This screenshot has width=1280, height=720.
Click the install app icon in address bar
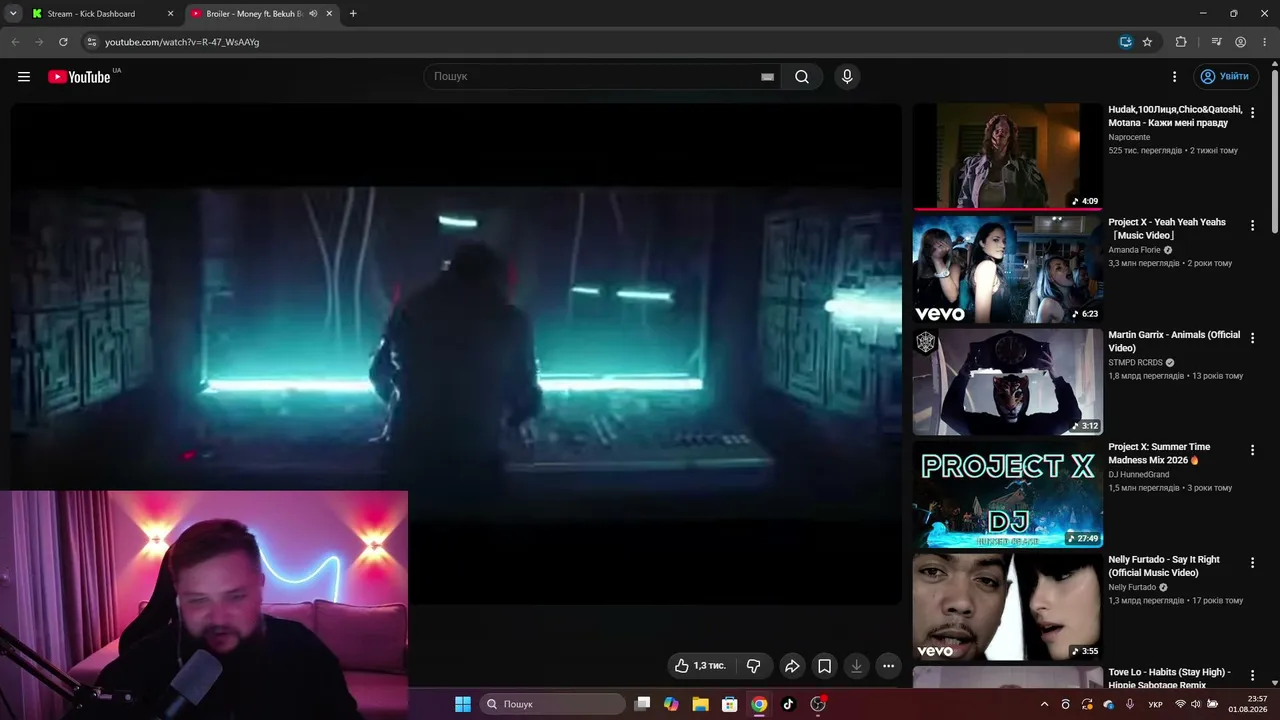point(1126,42)
